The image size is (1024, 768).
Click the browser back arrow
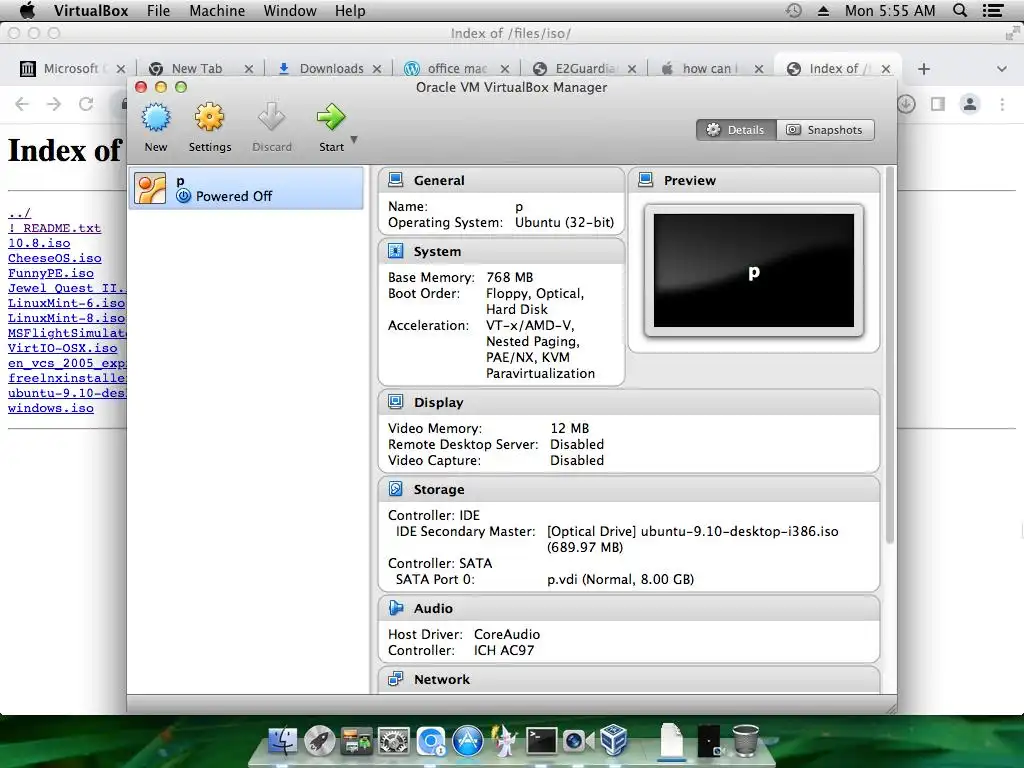tap(22, 104)
